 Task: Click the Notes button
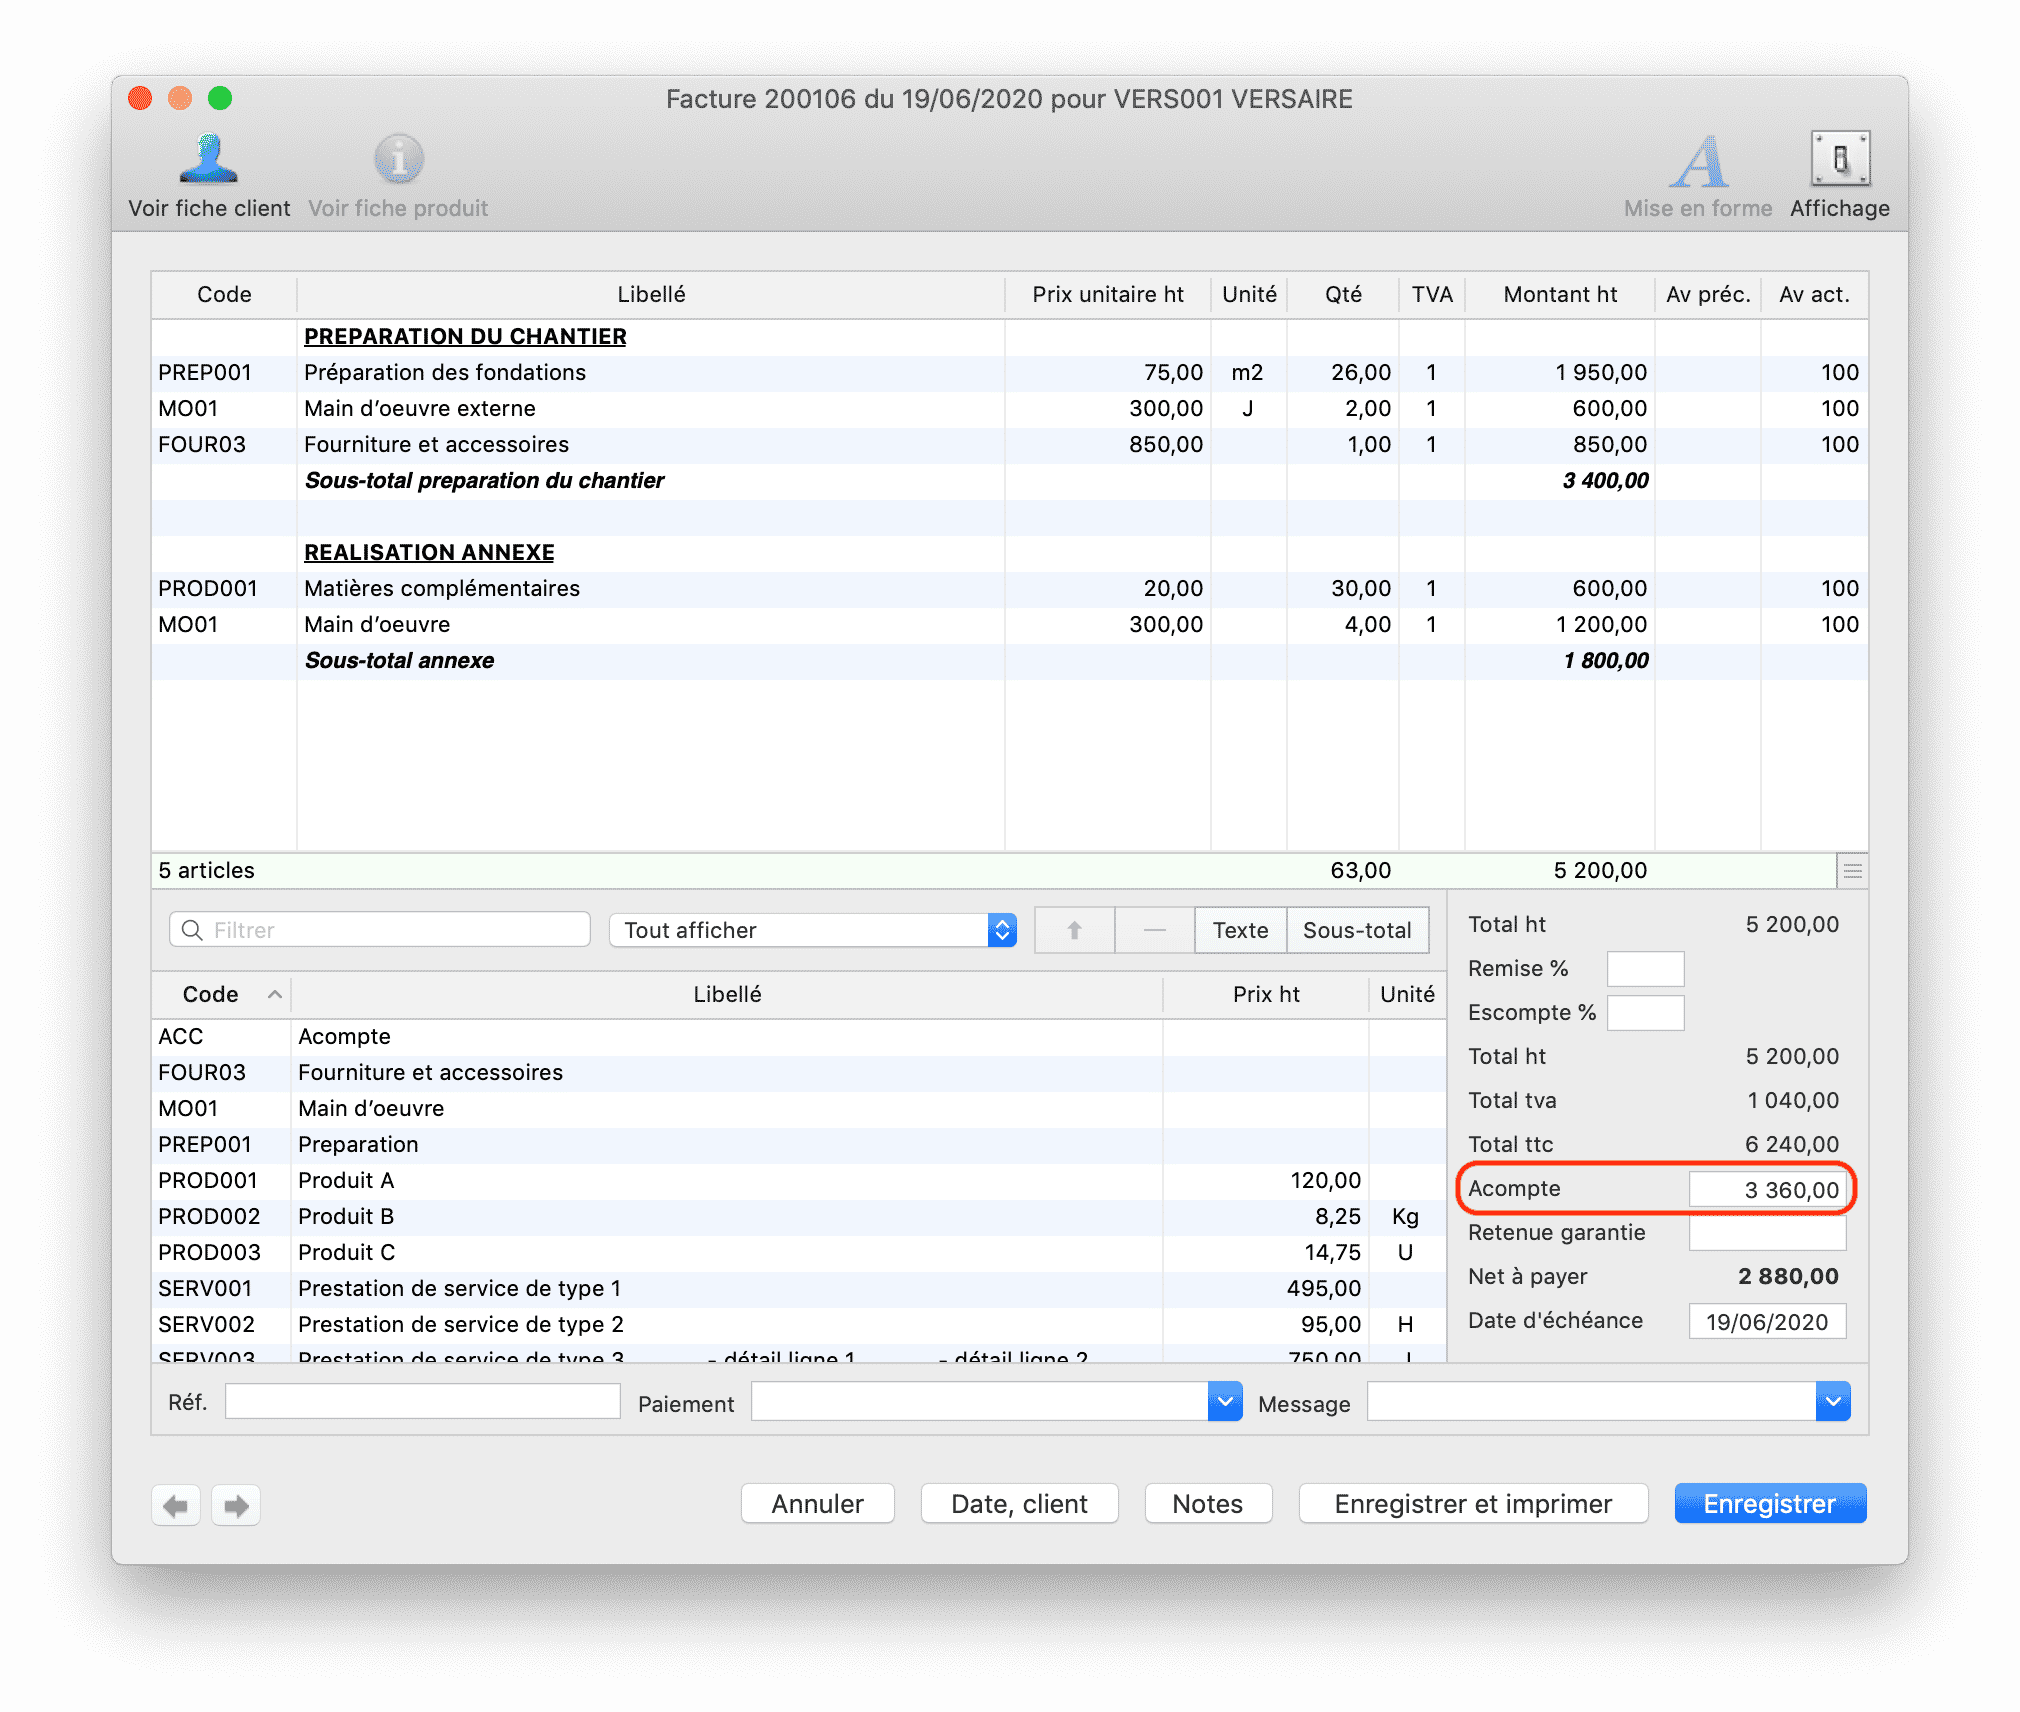point(1207,1504)
